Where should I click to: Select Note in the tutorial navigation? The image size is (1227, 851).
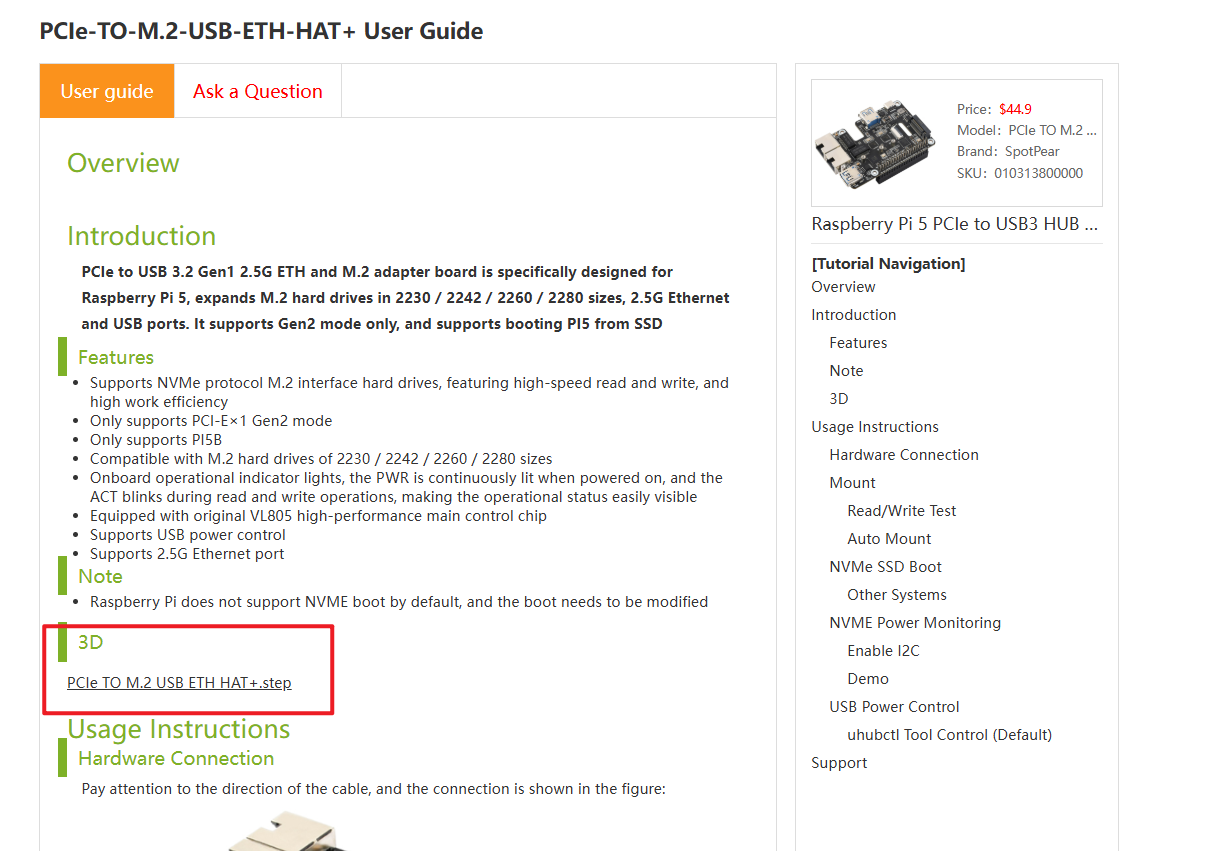tap(846, 371)
